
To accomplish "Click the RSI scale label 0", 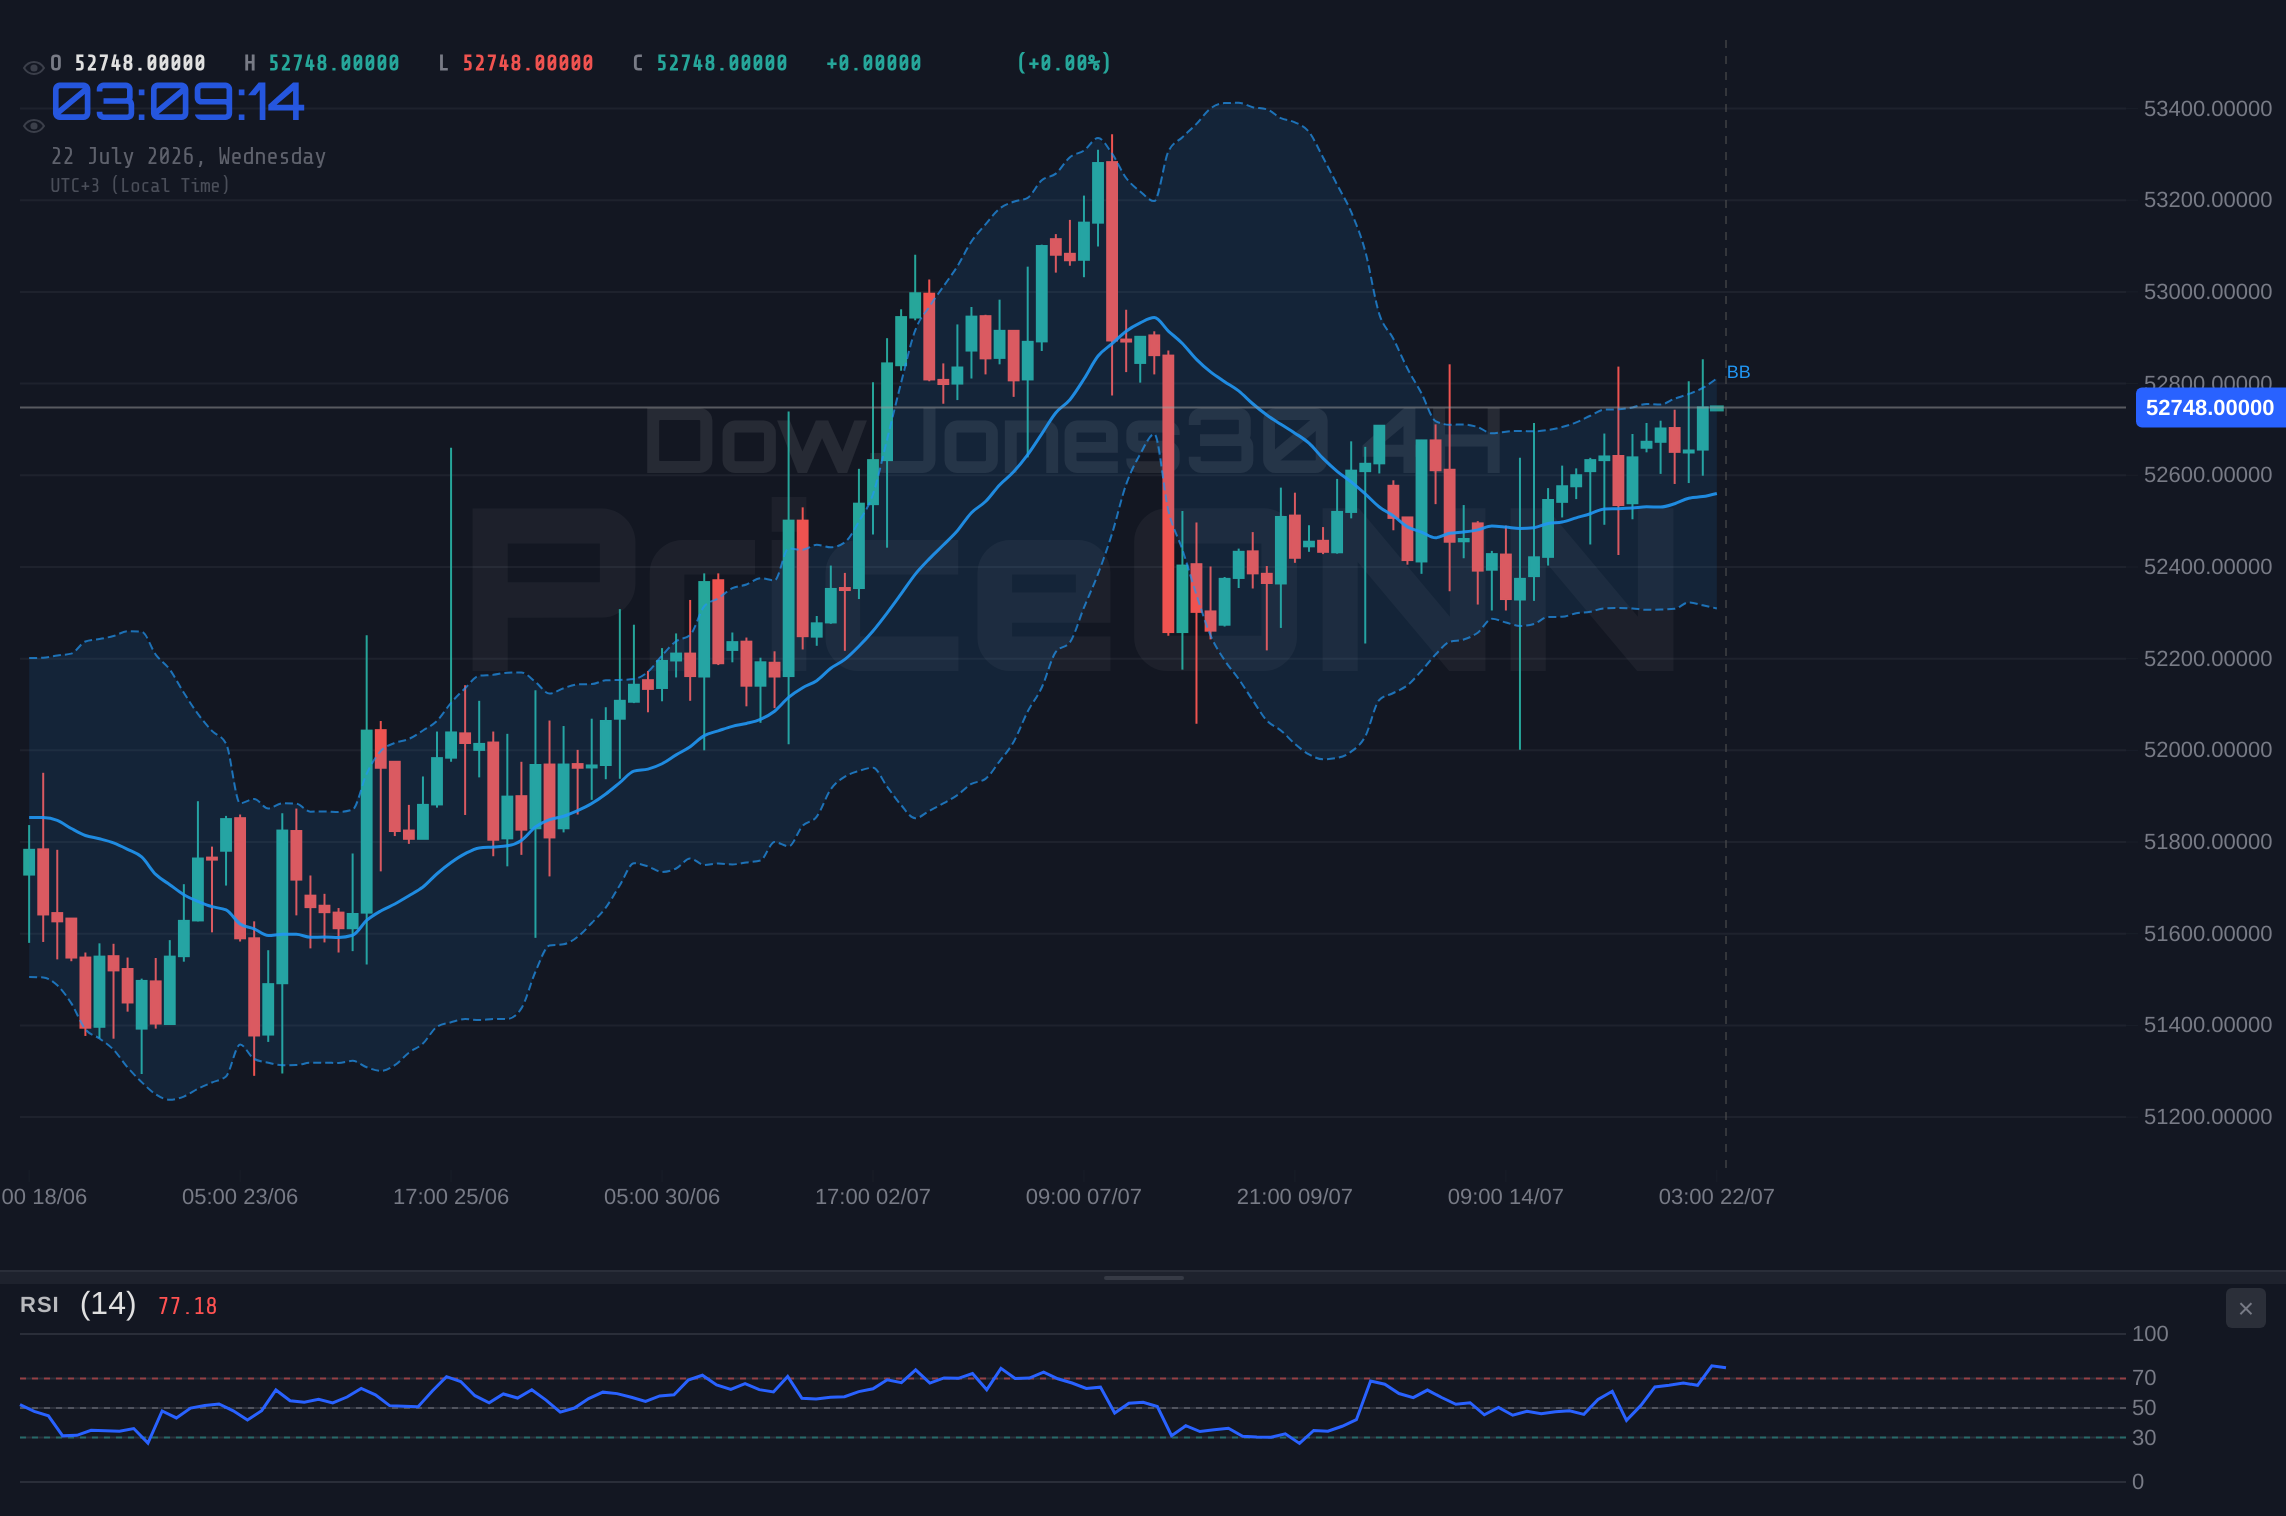I will [x=2138, y=1482].
